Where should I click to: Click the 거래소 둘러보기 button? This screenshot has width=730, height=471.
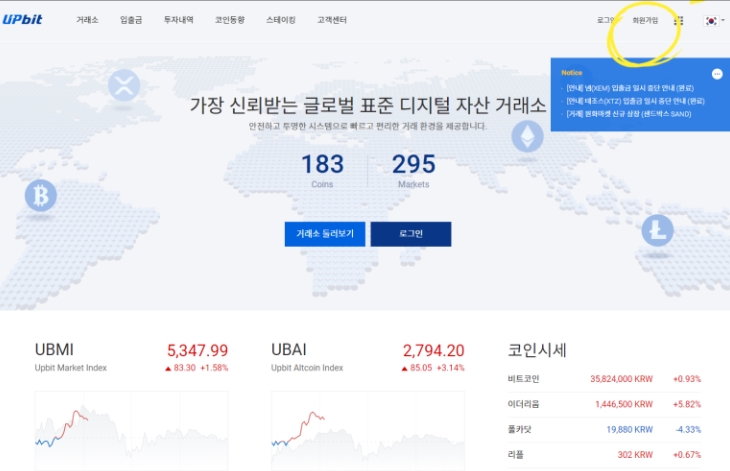(x=325, y=234)
